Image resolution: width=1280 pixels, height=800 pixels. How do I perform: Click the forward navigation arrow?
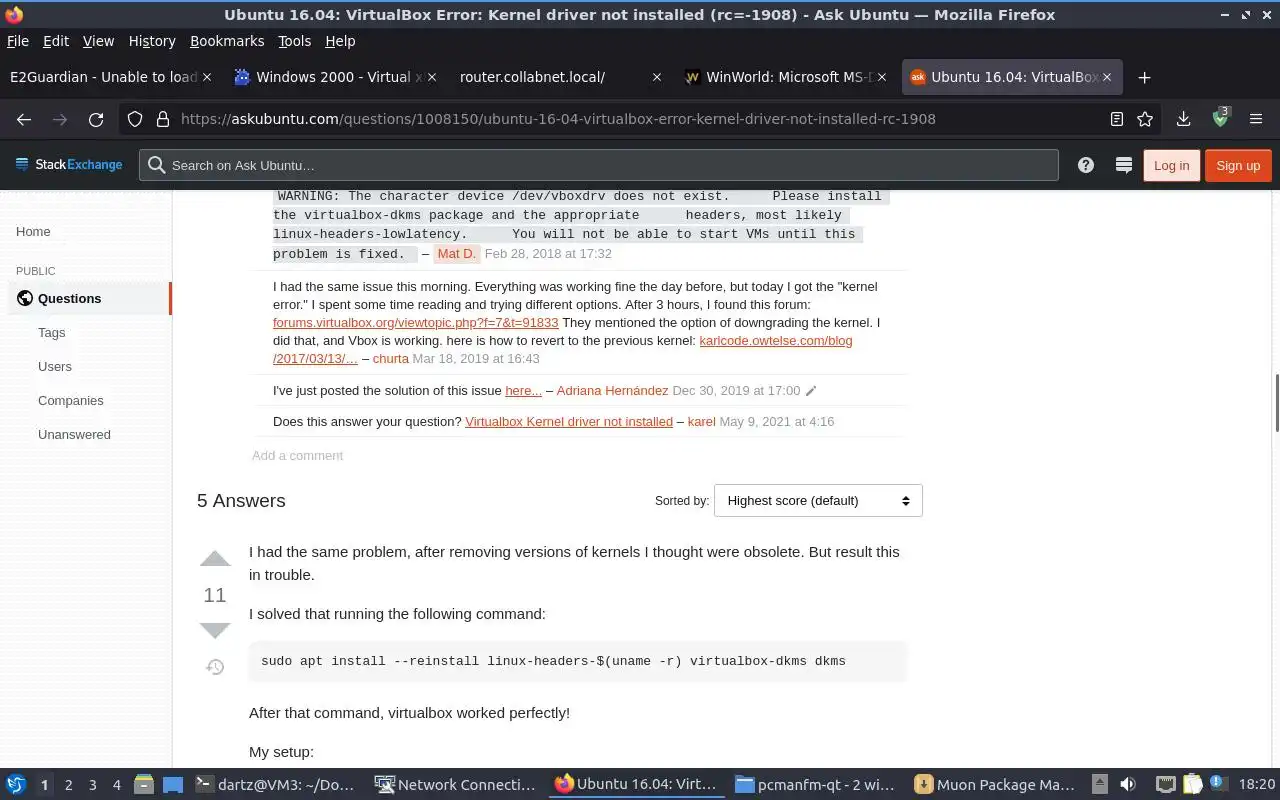(60, 119)
